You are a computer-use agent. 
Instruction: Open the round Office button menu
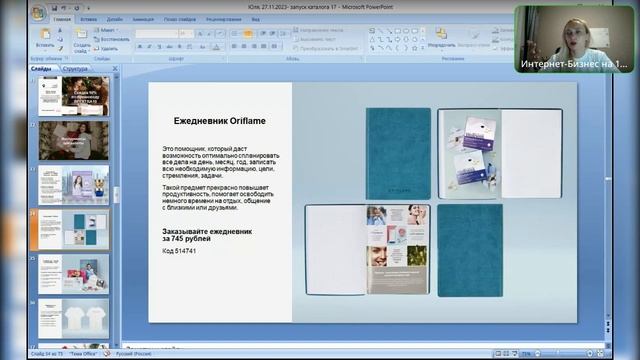[38, 13]
